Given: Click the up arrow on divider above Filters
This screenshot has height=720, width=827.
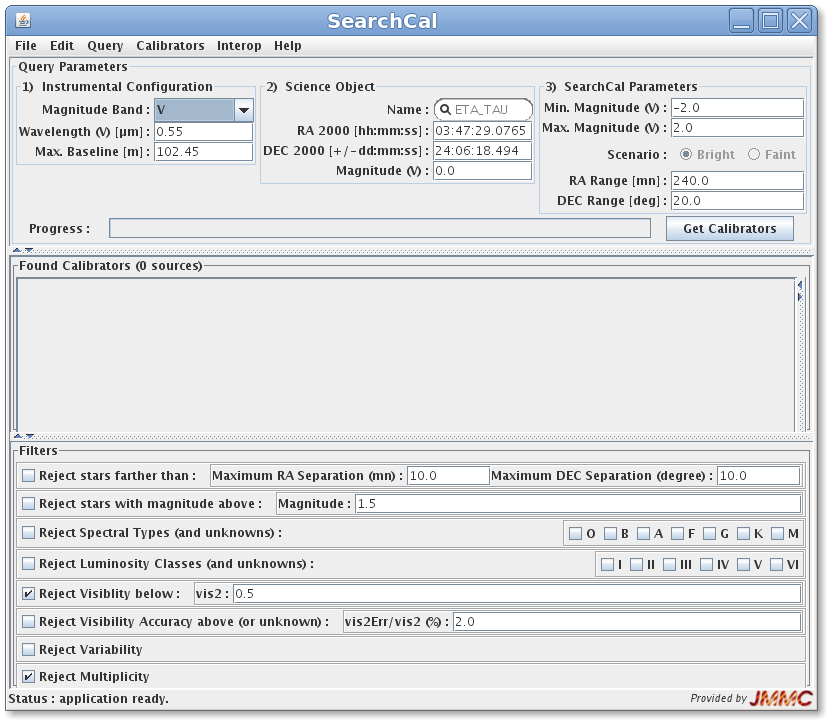Looking at the screenshot, I should point(18,436).
